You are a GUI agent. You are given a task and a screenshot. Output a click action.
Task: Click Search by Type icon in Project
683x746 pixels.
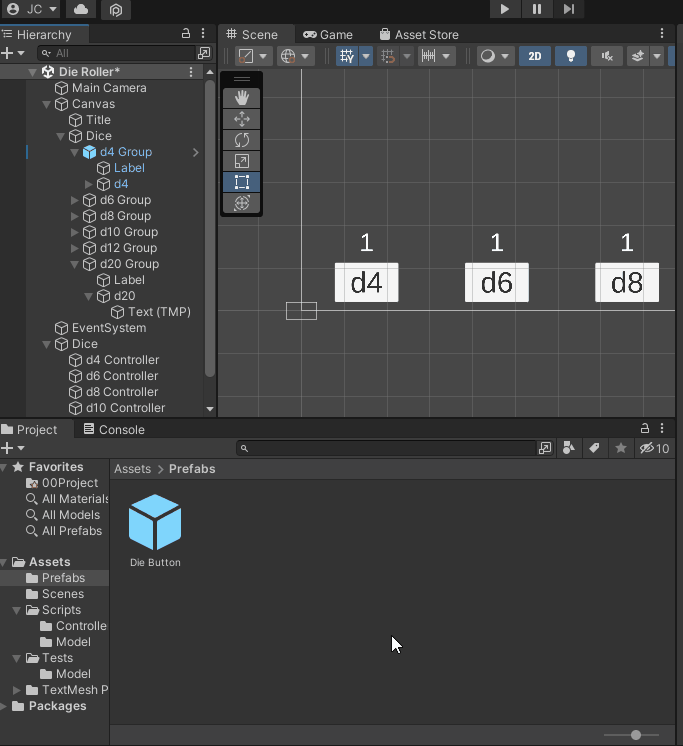pyautogui.click(x=568, y=448)
